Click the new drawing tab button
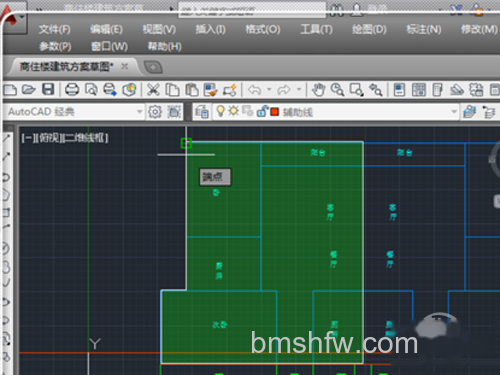The height and width of the screenshot is (375, 500). click(x=153, y=67)
